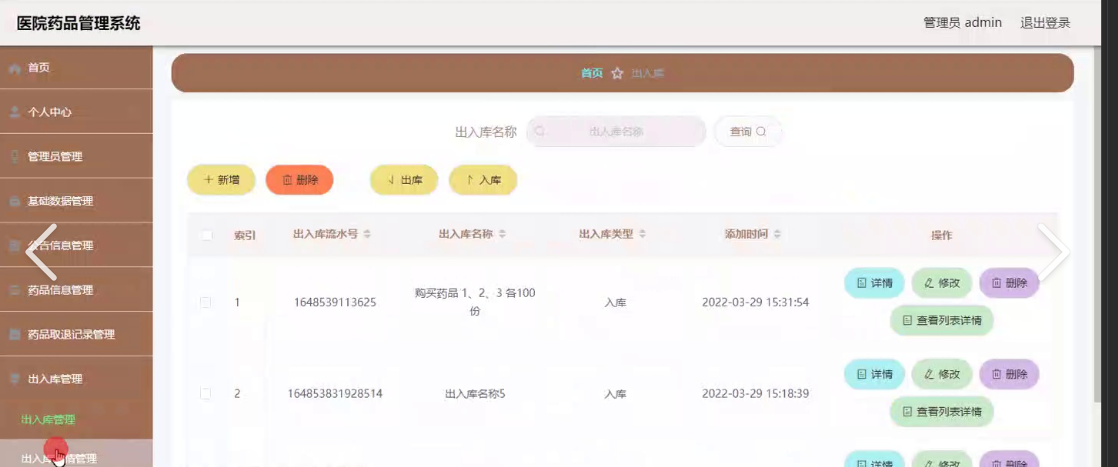Expand 药品信息管理 sidebar menu
1118x467 pixels.
76,290
